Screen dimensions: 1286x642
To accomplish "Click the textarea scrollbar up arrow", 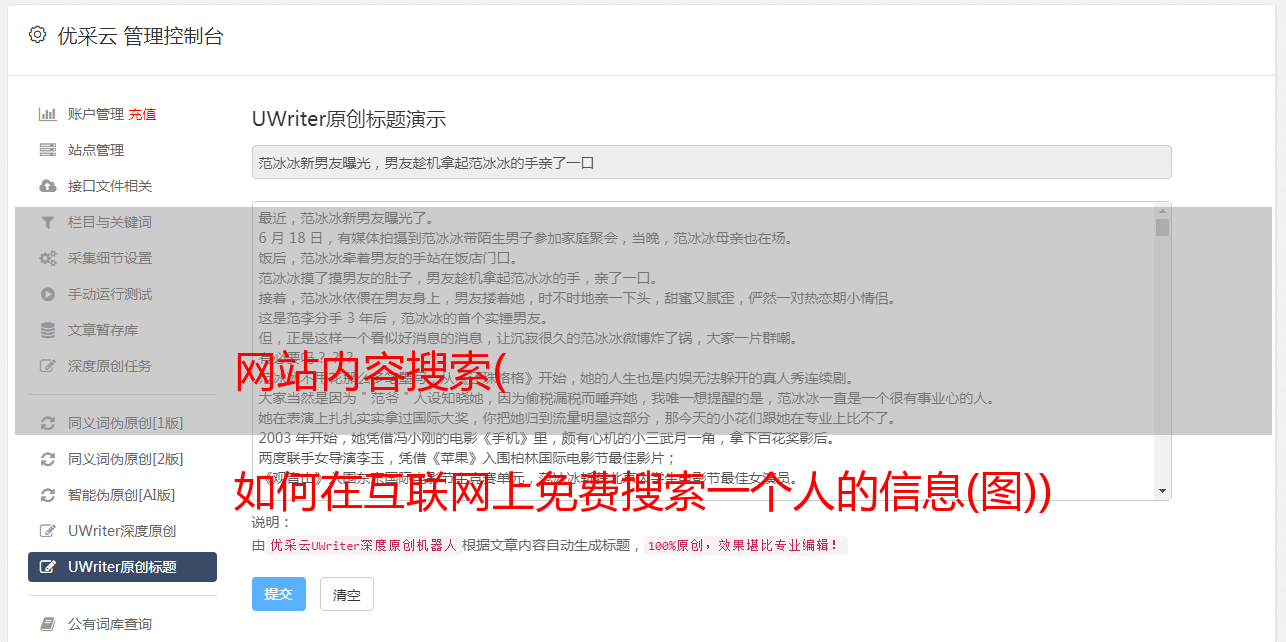I will pyautogui.click(x=1162, y=210).
